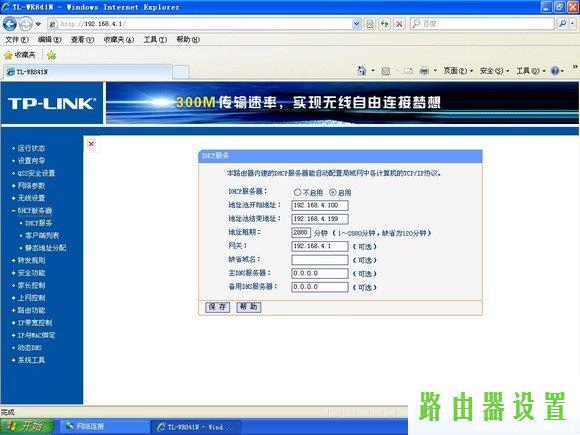The height and width of the screenshot is (435, 580).
Task: Open the 工具 menu in menu bar
Action: point(155,39)
